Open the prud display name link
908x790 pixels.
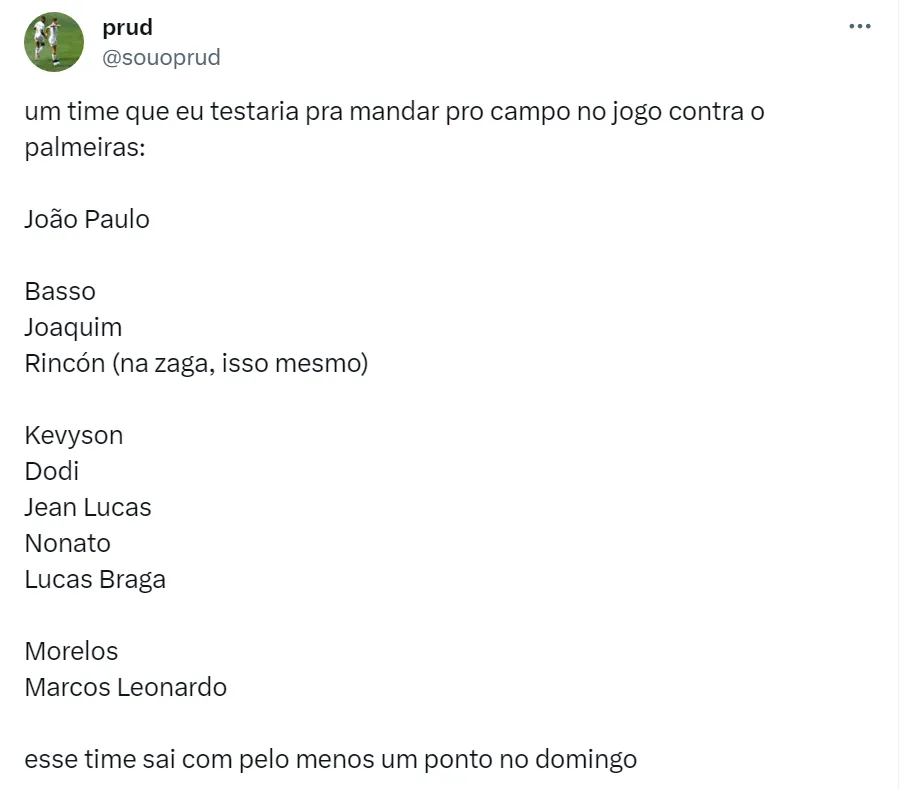click(127, 27)
